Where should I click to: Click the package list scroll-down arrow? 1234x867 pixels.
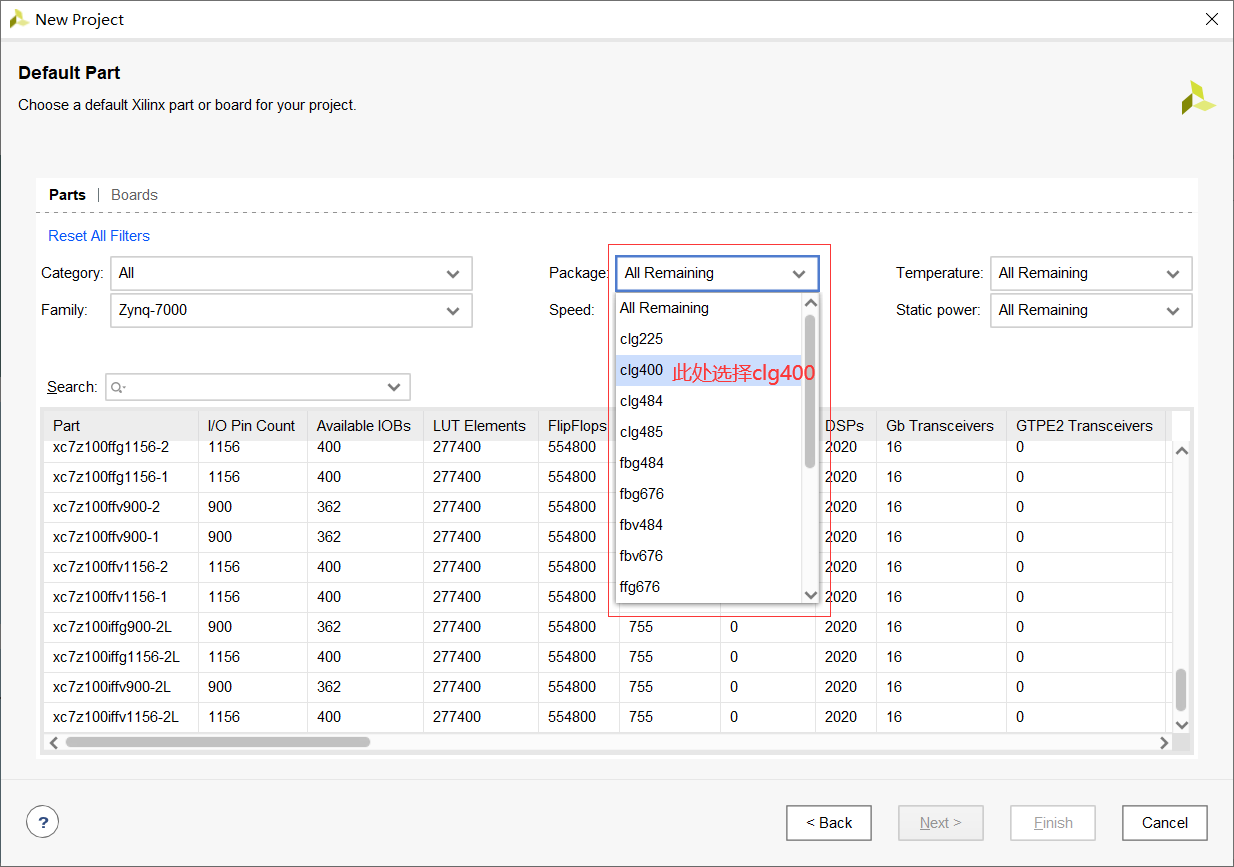[811, 595]
